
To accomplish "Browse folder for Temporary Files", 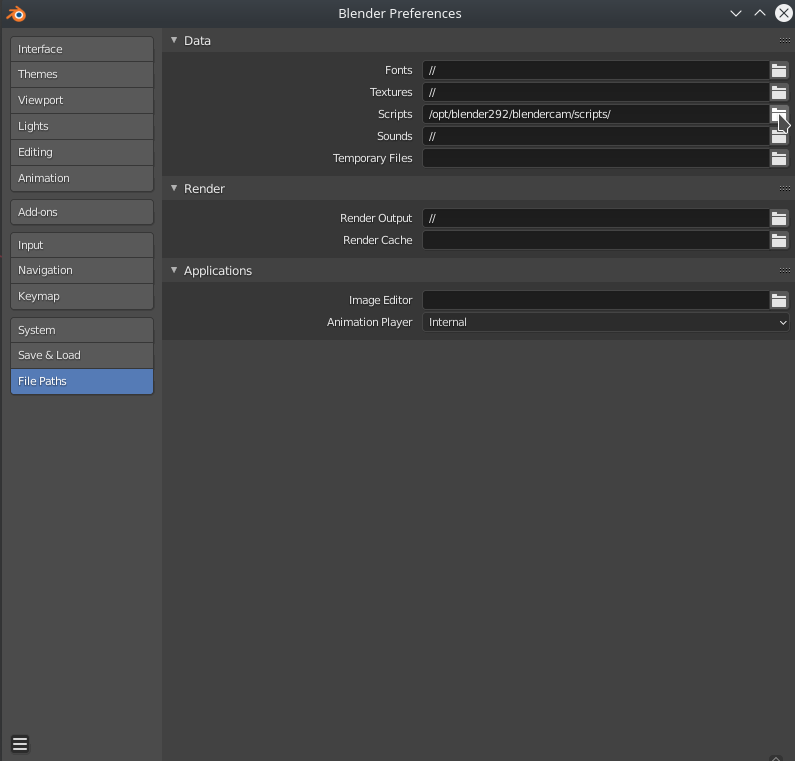I will 779,158.
